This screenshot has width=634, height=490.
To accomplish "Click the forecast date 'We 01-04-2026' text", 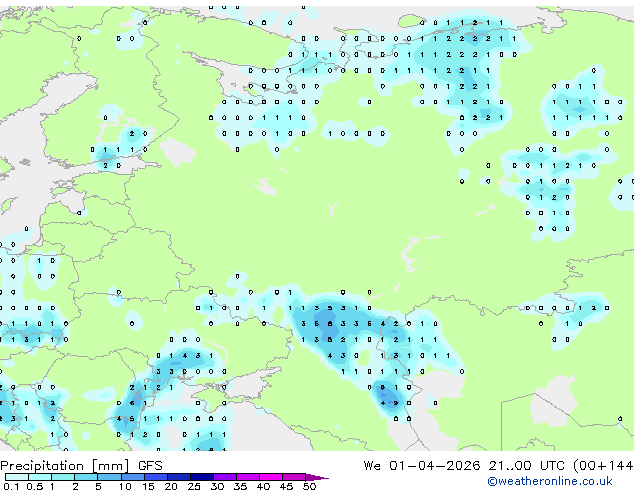I will click(422, 466).
